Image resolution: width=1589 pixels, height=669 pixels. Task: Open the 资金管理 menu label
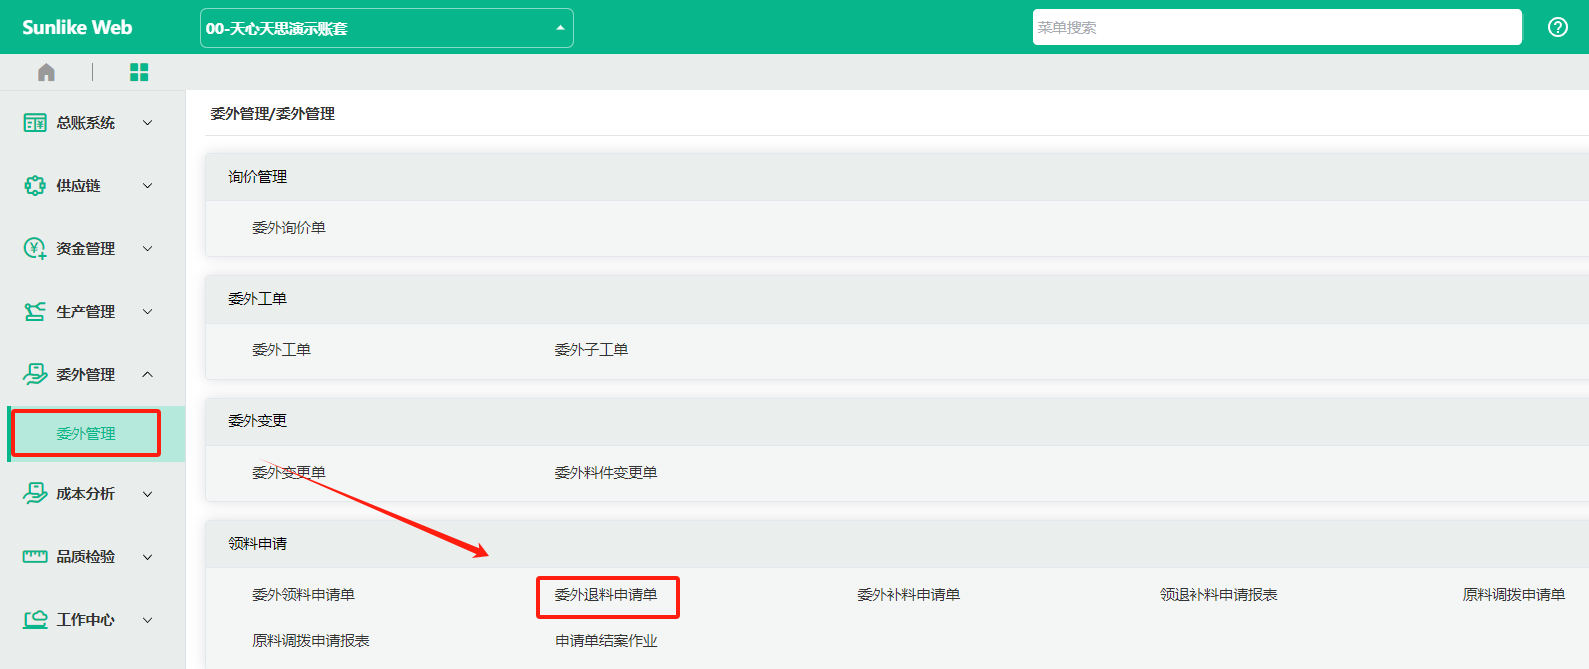click(86, 249)
